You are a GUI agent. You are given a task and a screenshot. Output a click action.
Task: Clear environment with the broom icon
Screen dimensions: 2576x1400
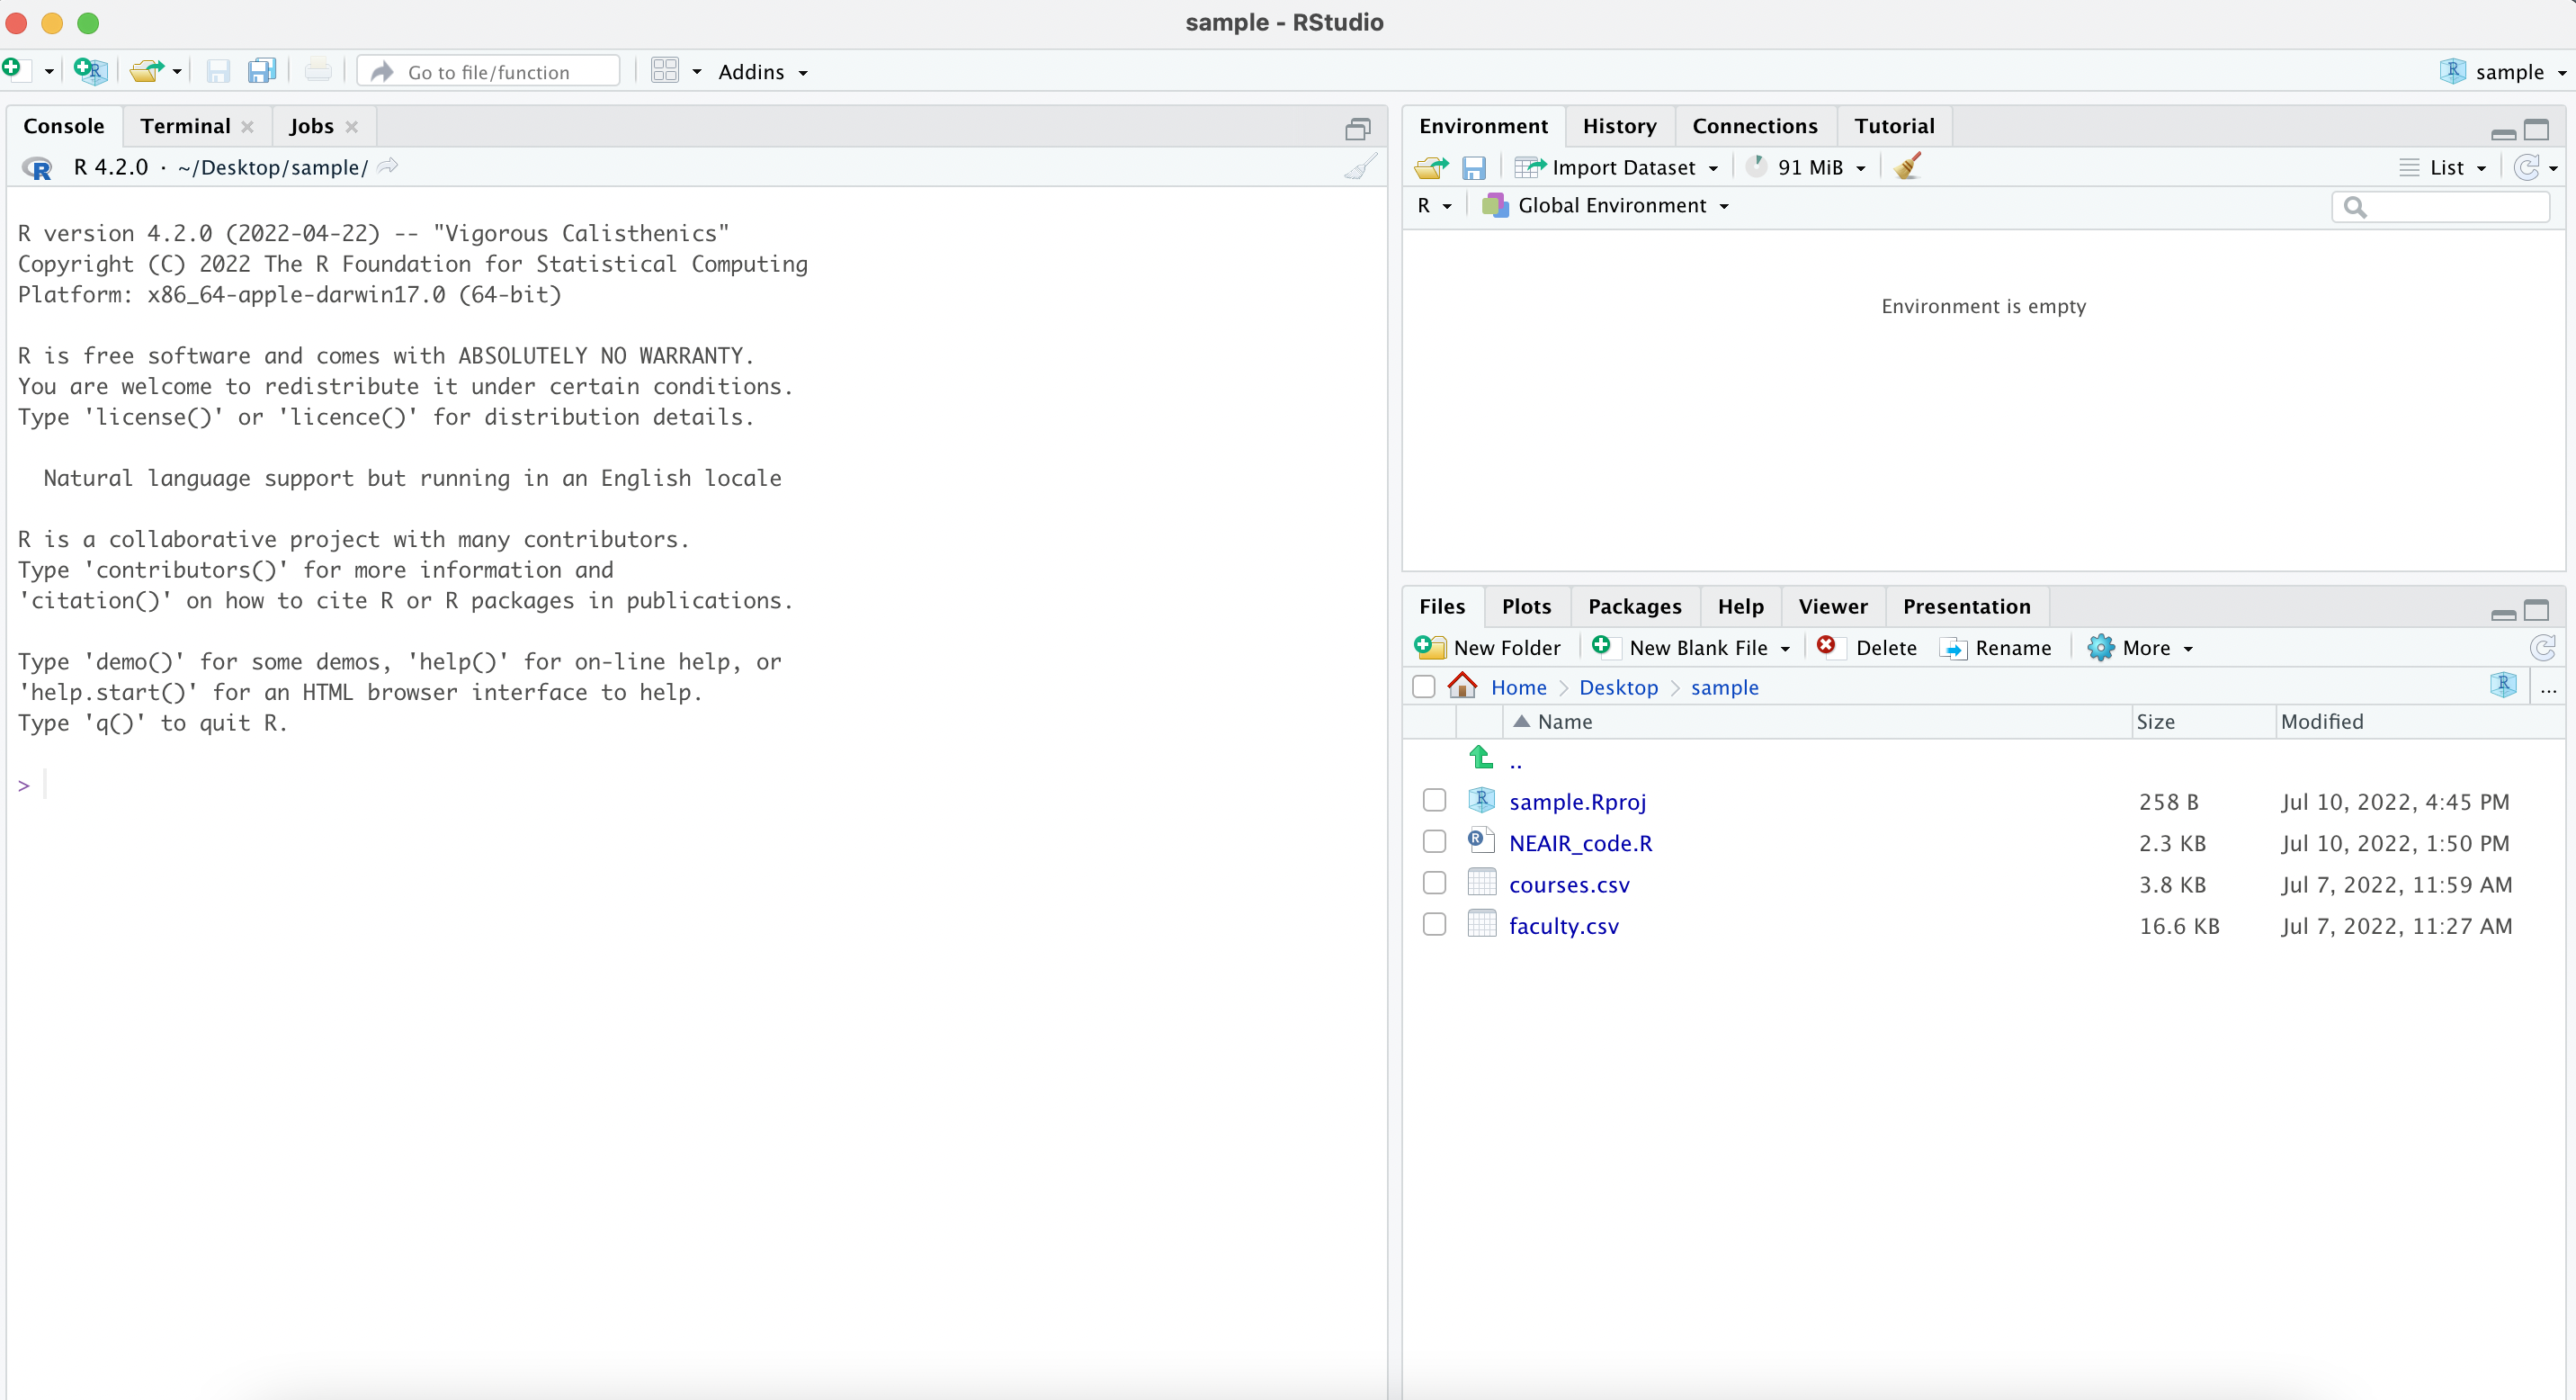[x=1907, y=166]
